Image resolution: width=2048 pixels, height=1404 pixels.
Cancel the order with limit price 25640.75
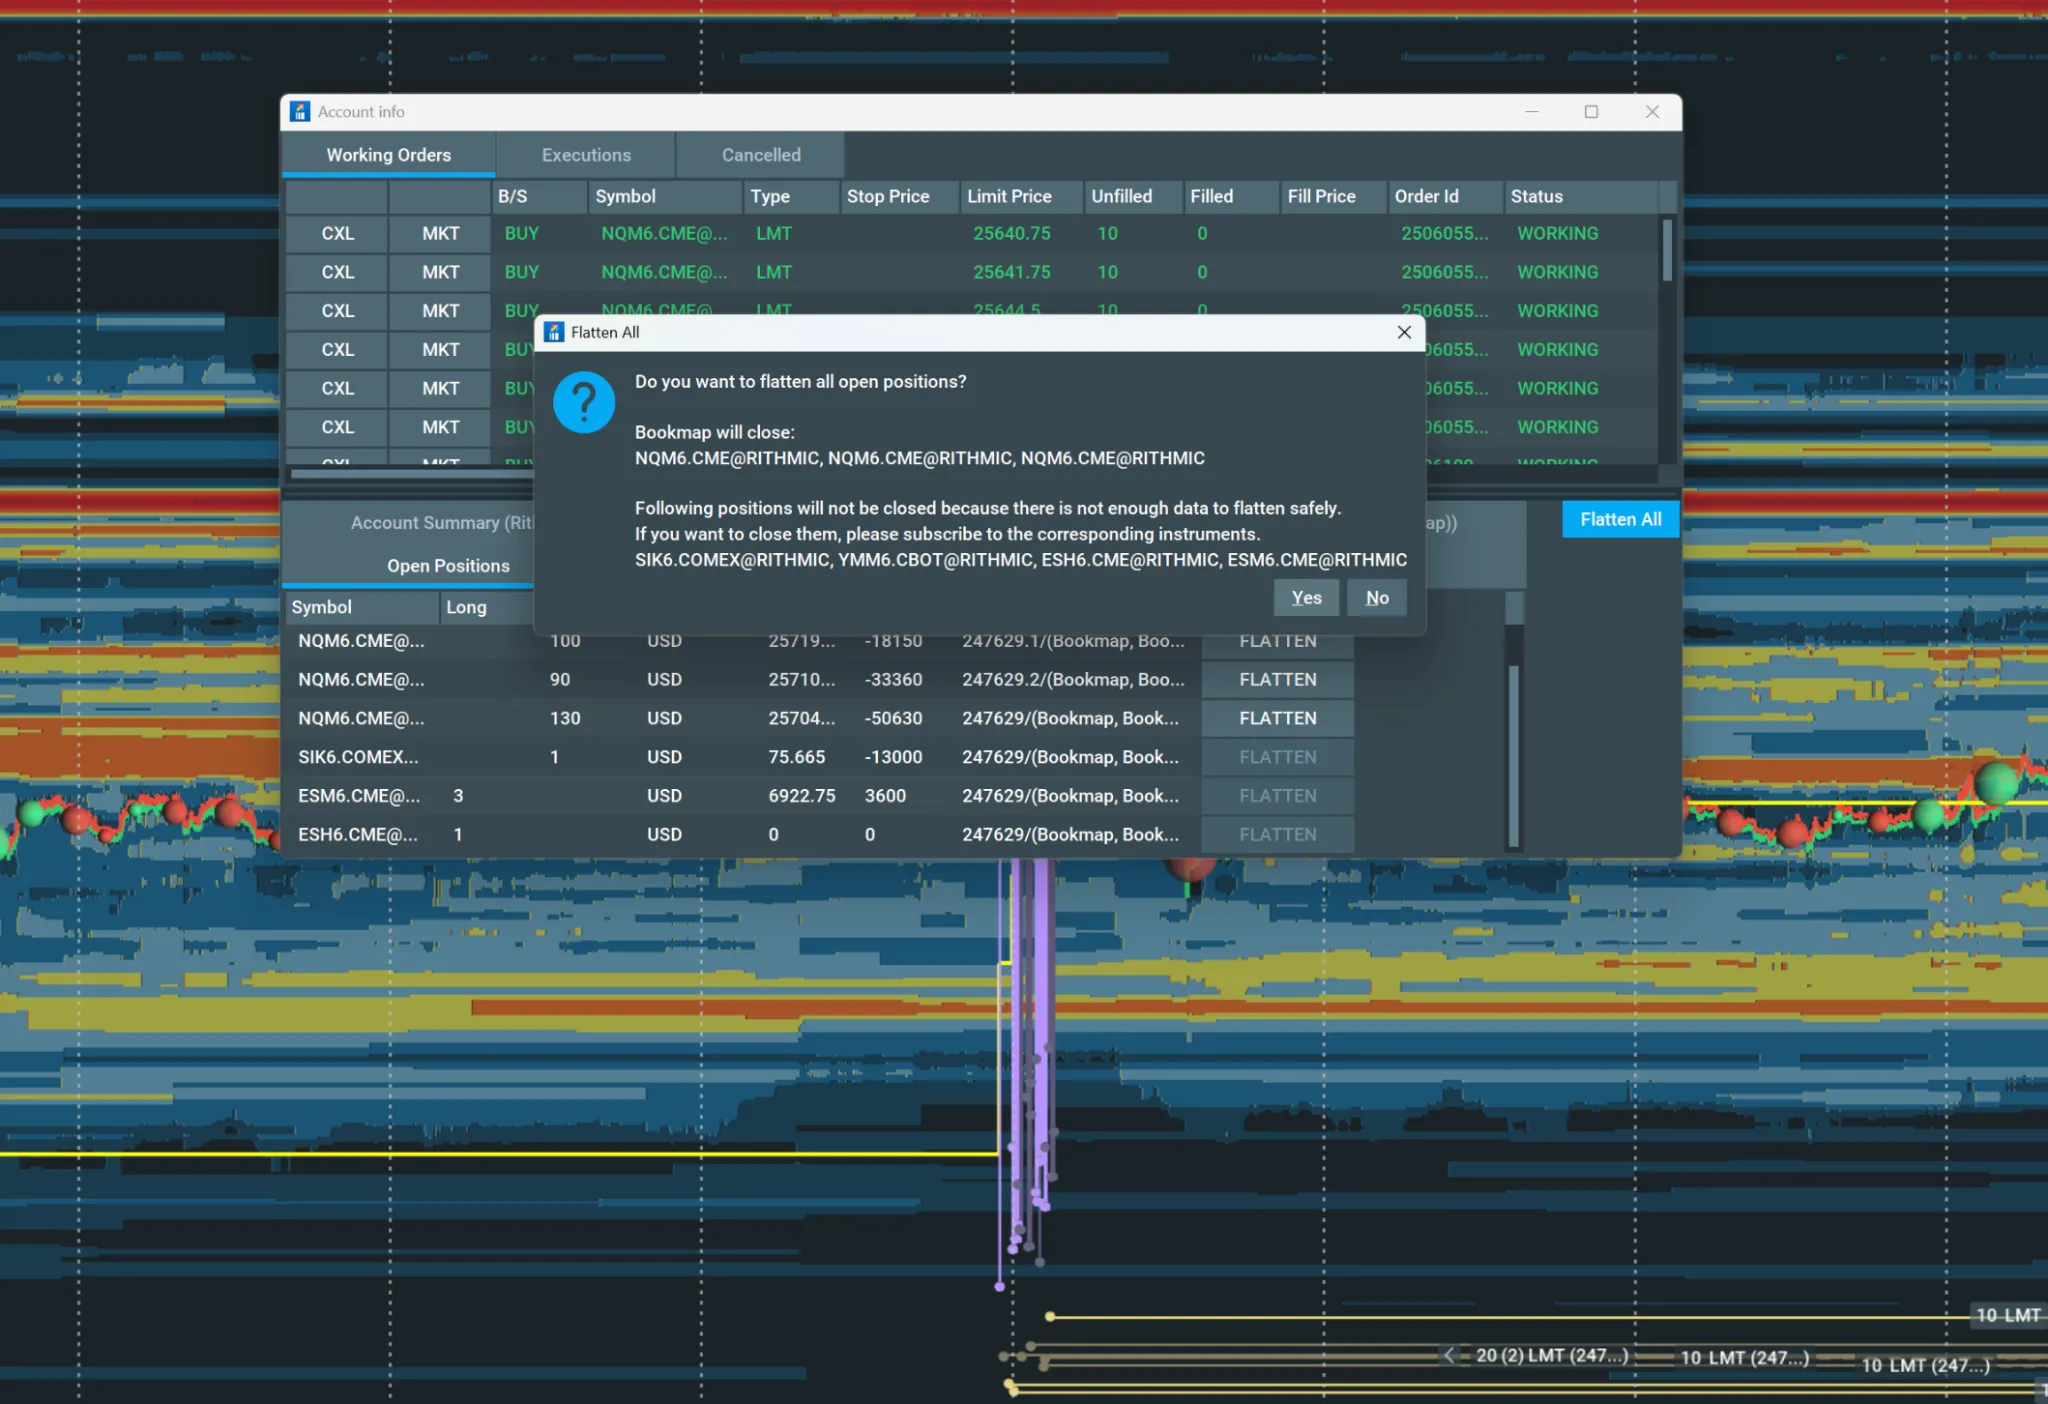click(x=337, y=233)
